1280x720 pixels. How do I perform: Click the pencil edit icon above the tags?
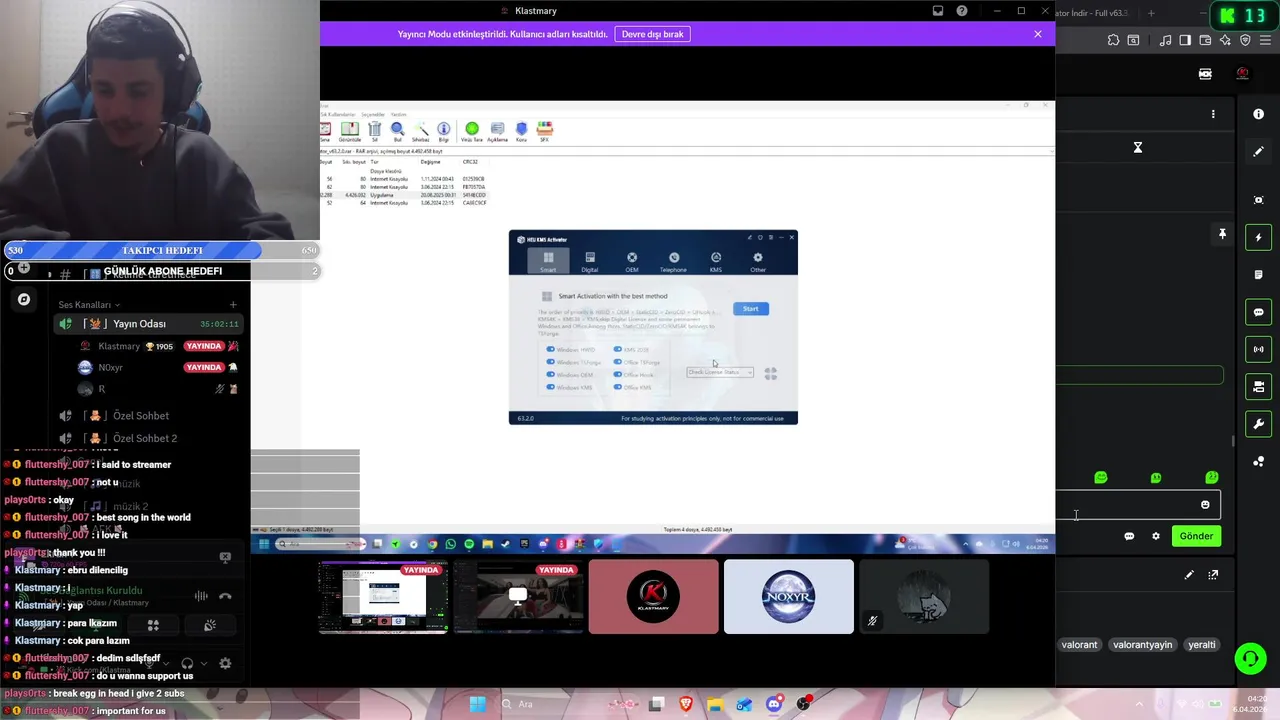(x=1189, y=575)
